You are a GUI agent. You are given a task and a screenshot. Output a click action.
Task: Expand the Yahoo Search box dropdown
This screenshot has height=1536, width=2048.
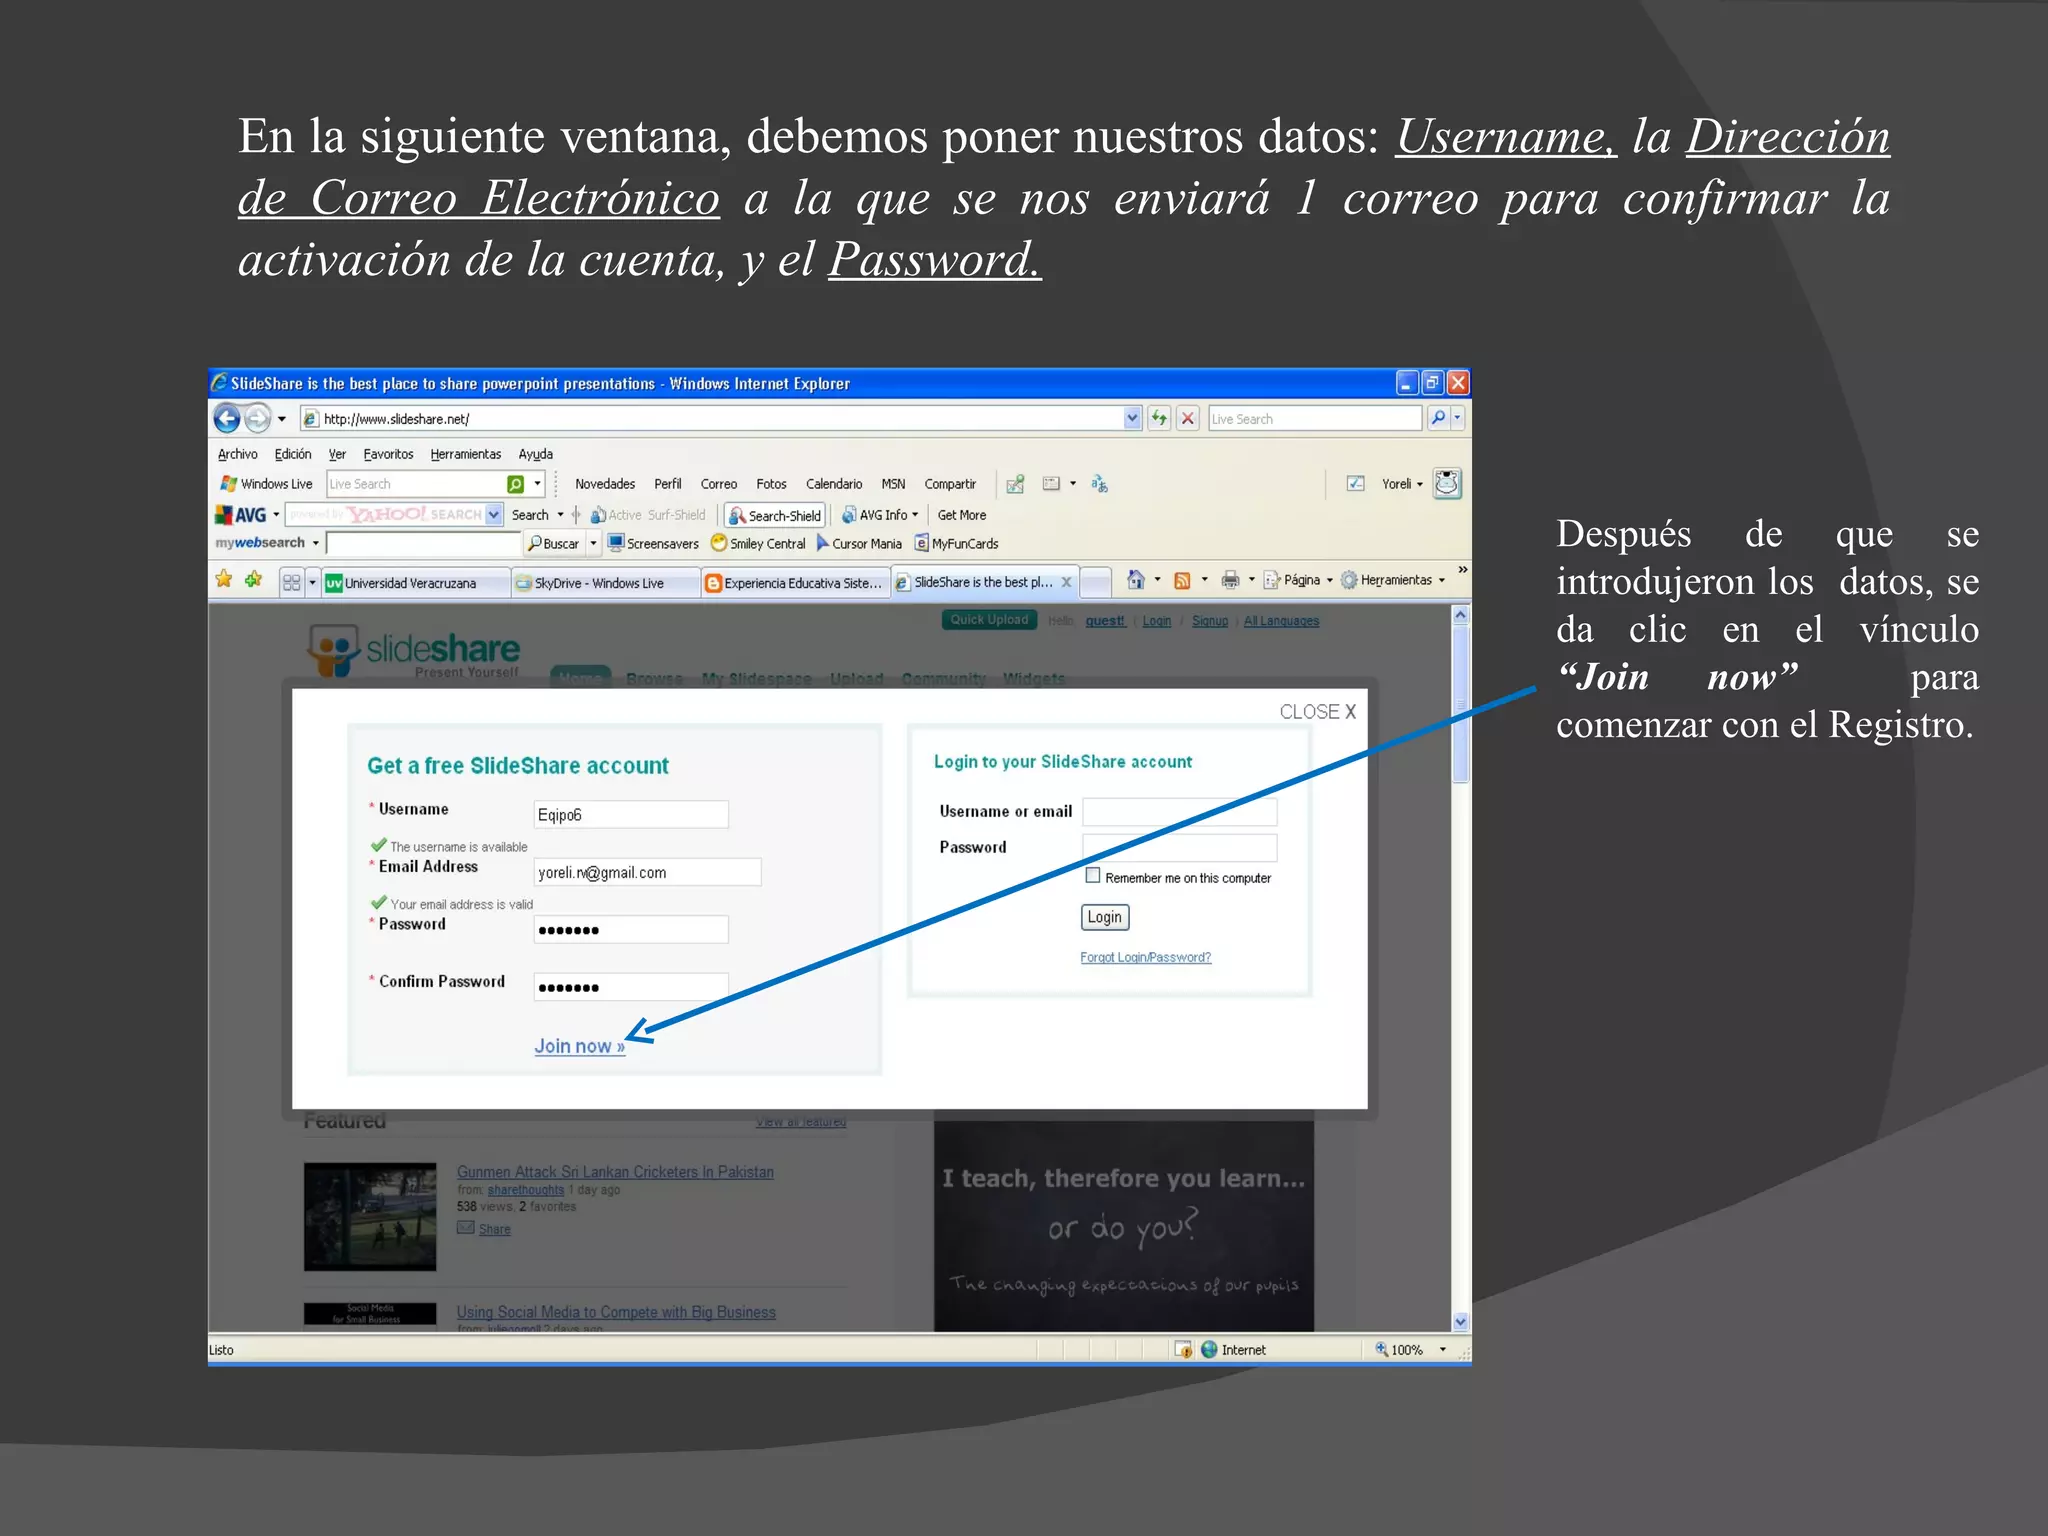point(494,515)
